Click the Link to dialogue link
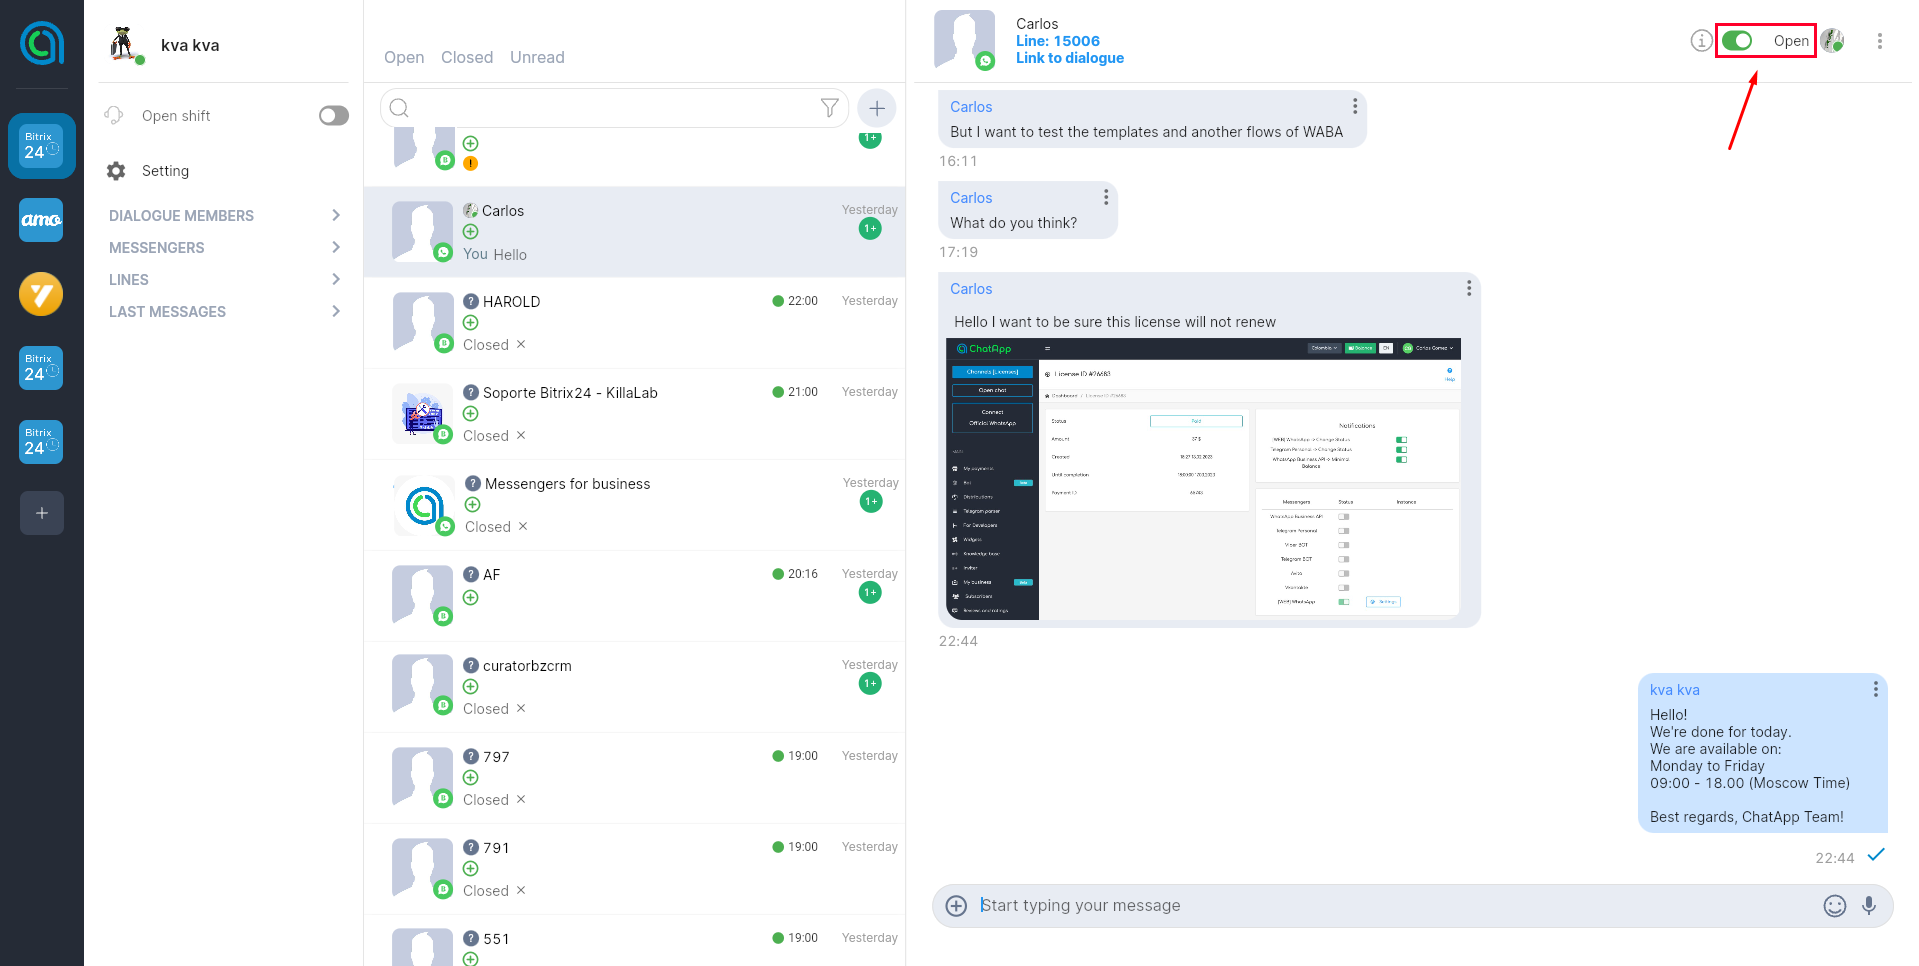 [1069, 58]
